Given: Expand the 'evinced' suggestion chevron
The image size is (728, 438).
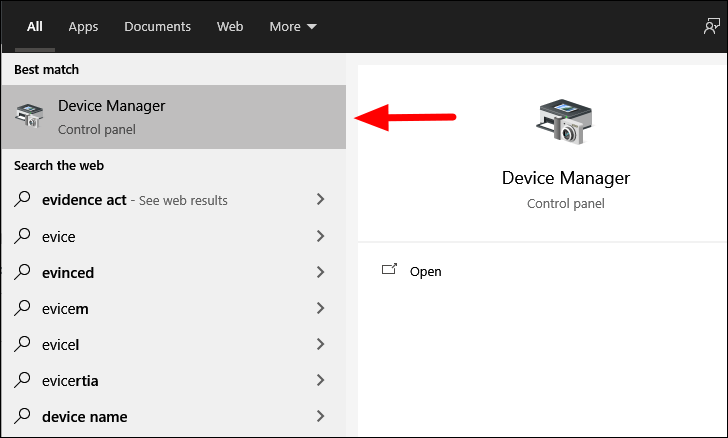Looking at the screenshot, I should (320, 272).
